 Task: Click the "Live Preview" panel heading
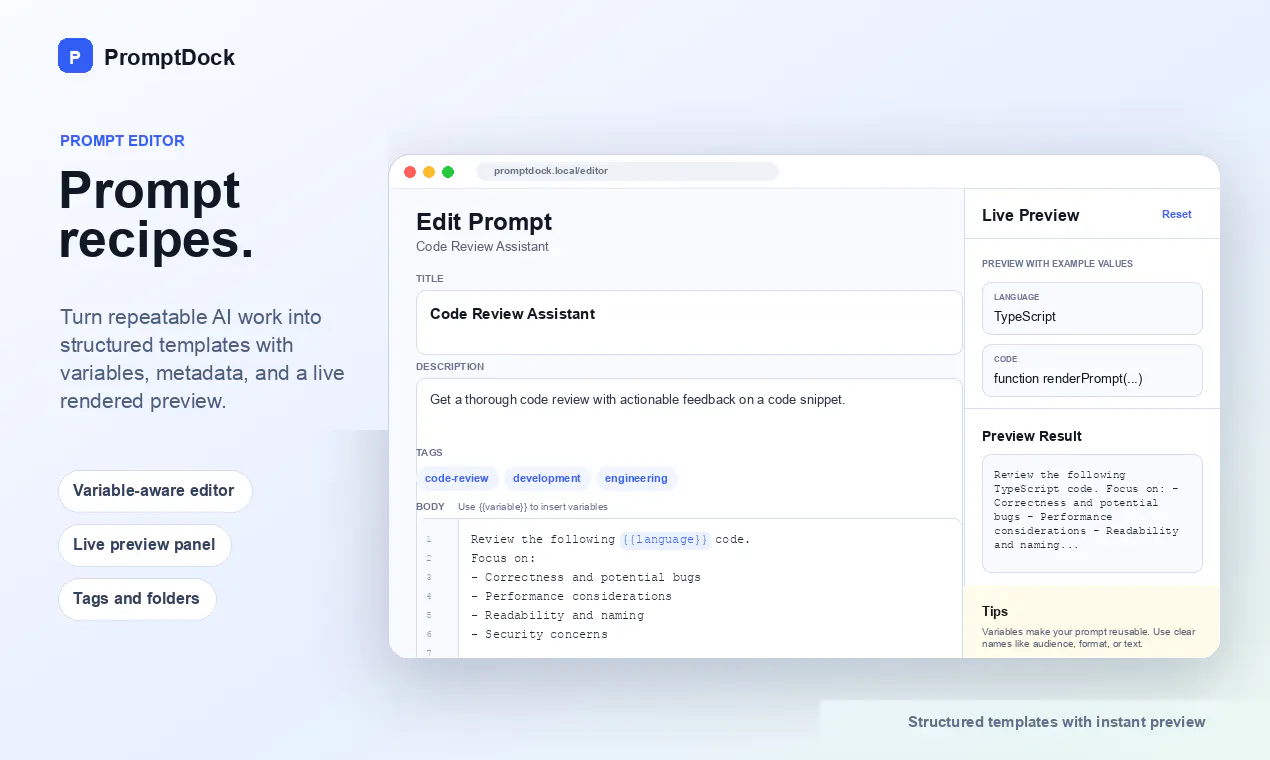(1030, 215)
